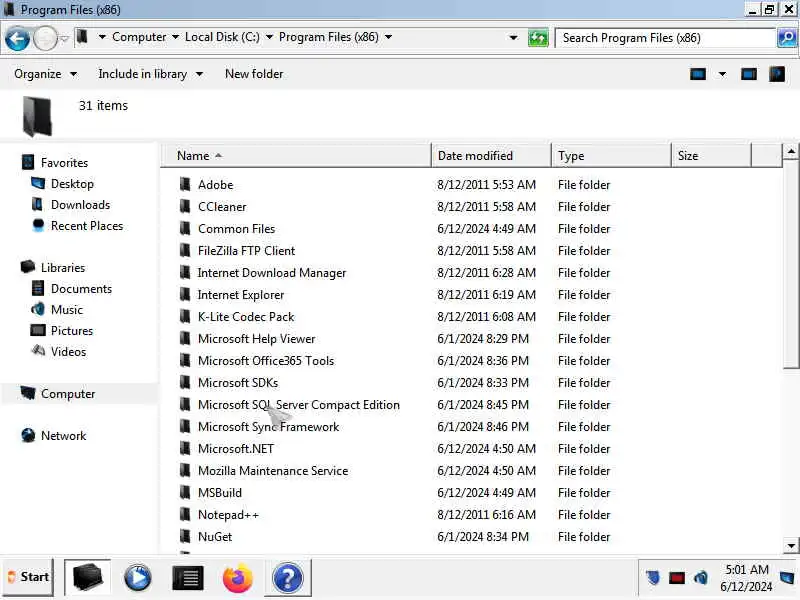Click the Desktop icon under Favorites
Viewport: 800px width, 600px height.
pyautogui.click(x=38, y=183)
